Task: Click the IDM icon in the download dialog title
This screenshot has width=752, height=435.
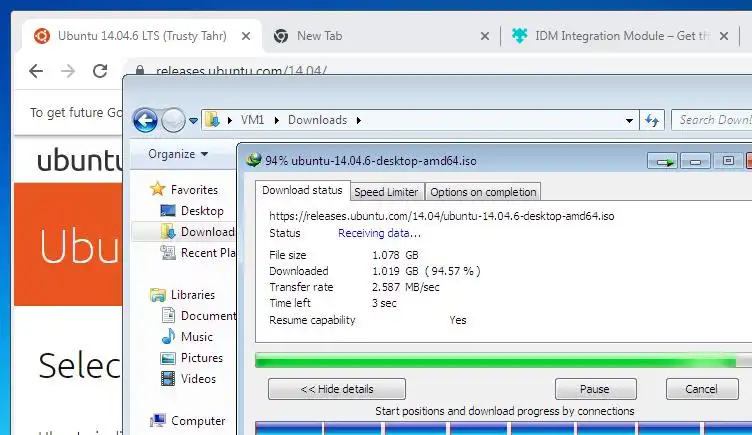Action: coord(253,160)
